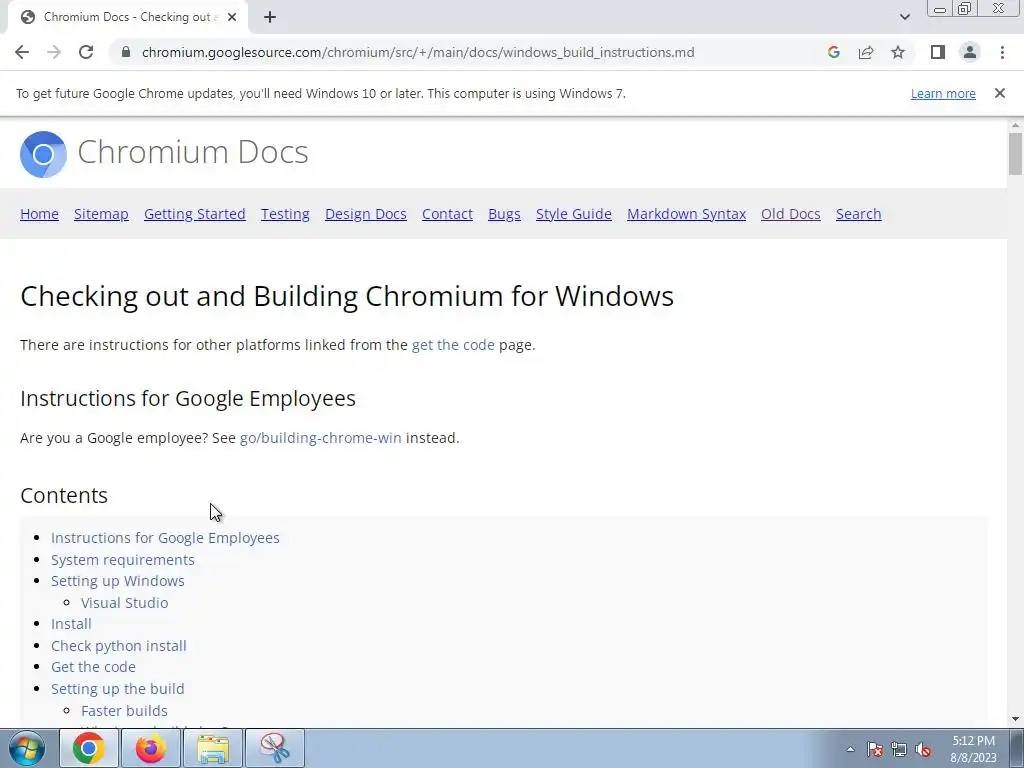Screen dimensions: 1024x768
Task: Close the Chromium Docs tab
Action: (232, 18)
